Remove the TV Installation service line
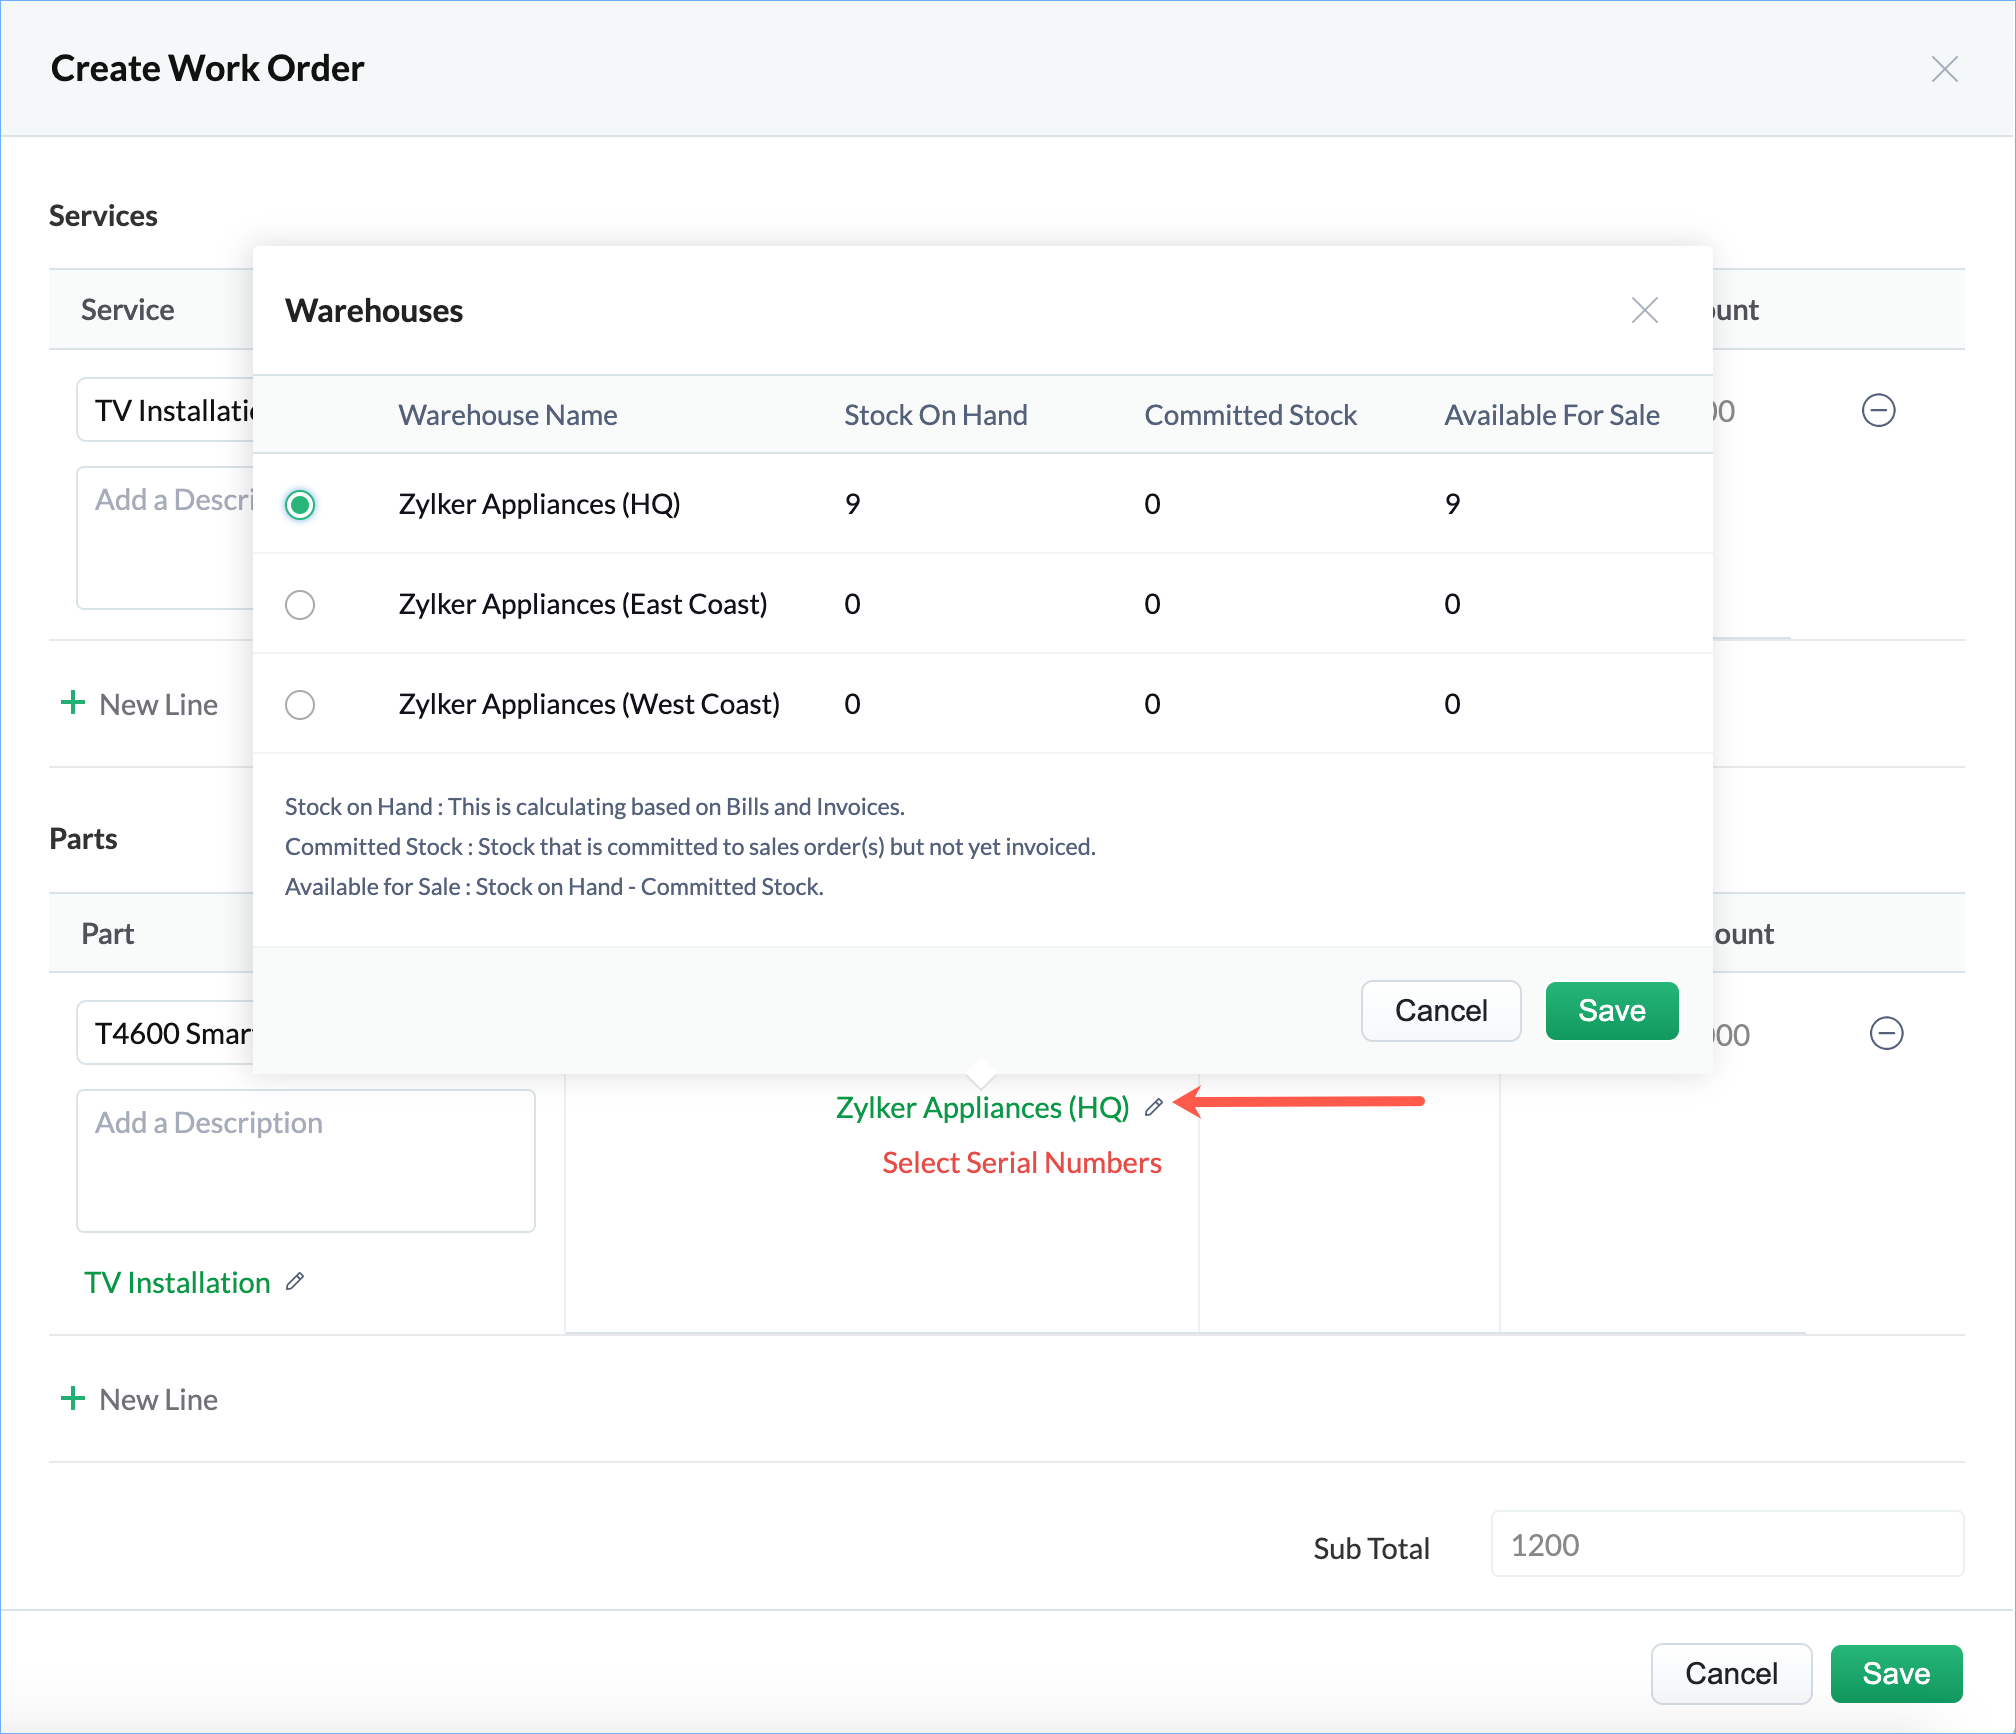The image size is (2016, 1734). pyautogui.click(x=1878, y=410)
